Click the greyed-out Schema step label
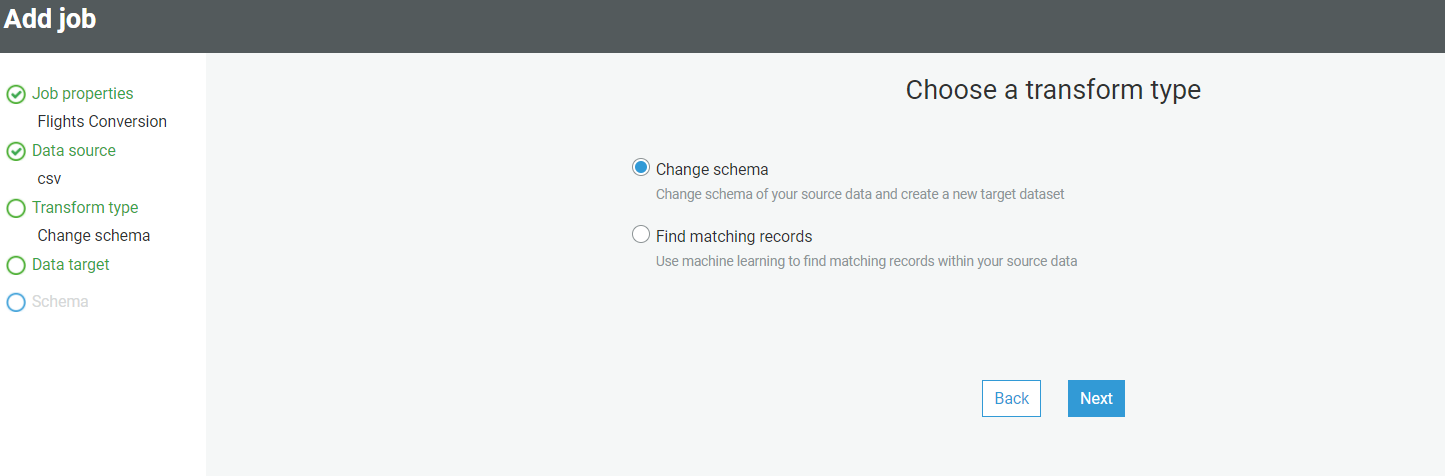The height and width of the screenshot is (476, 1445). 60,301
